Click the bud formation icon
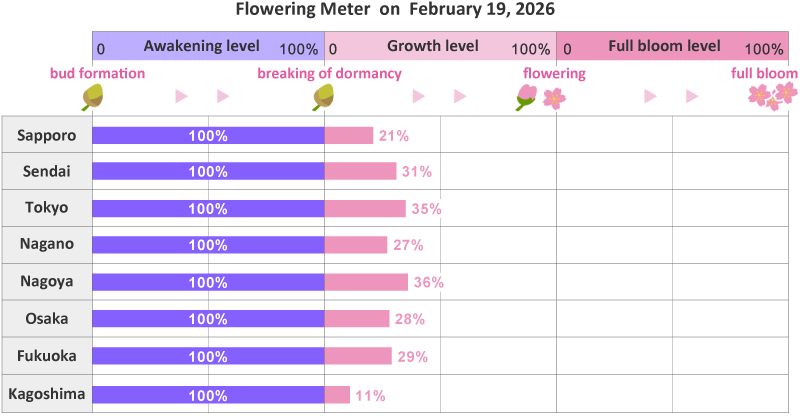Image resolution: width=800 pixels, height=416 pixels. point(93,97)
